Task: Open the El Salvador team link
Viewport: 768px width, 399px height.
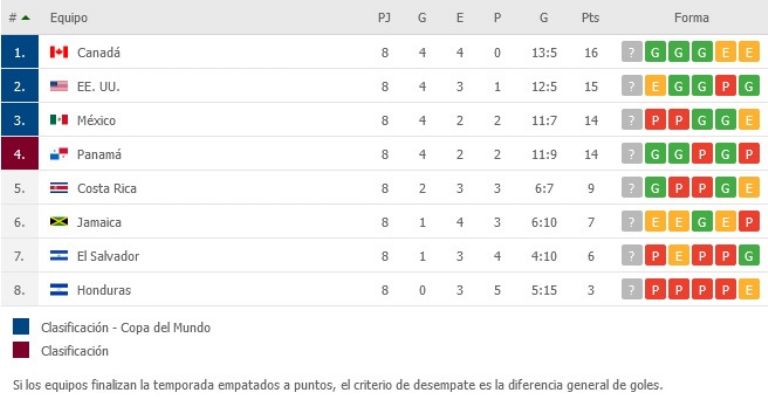Action: point(108,256)
